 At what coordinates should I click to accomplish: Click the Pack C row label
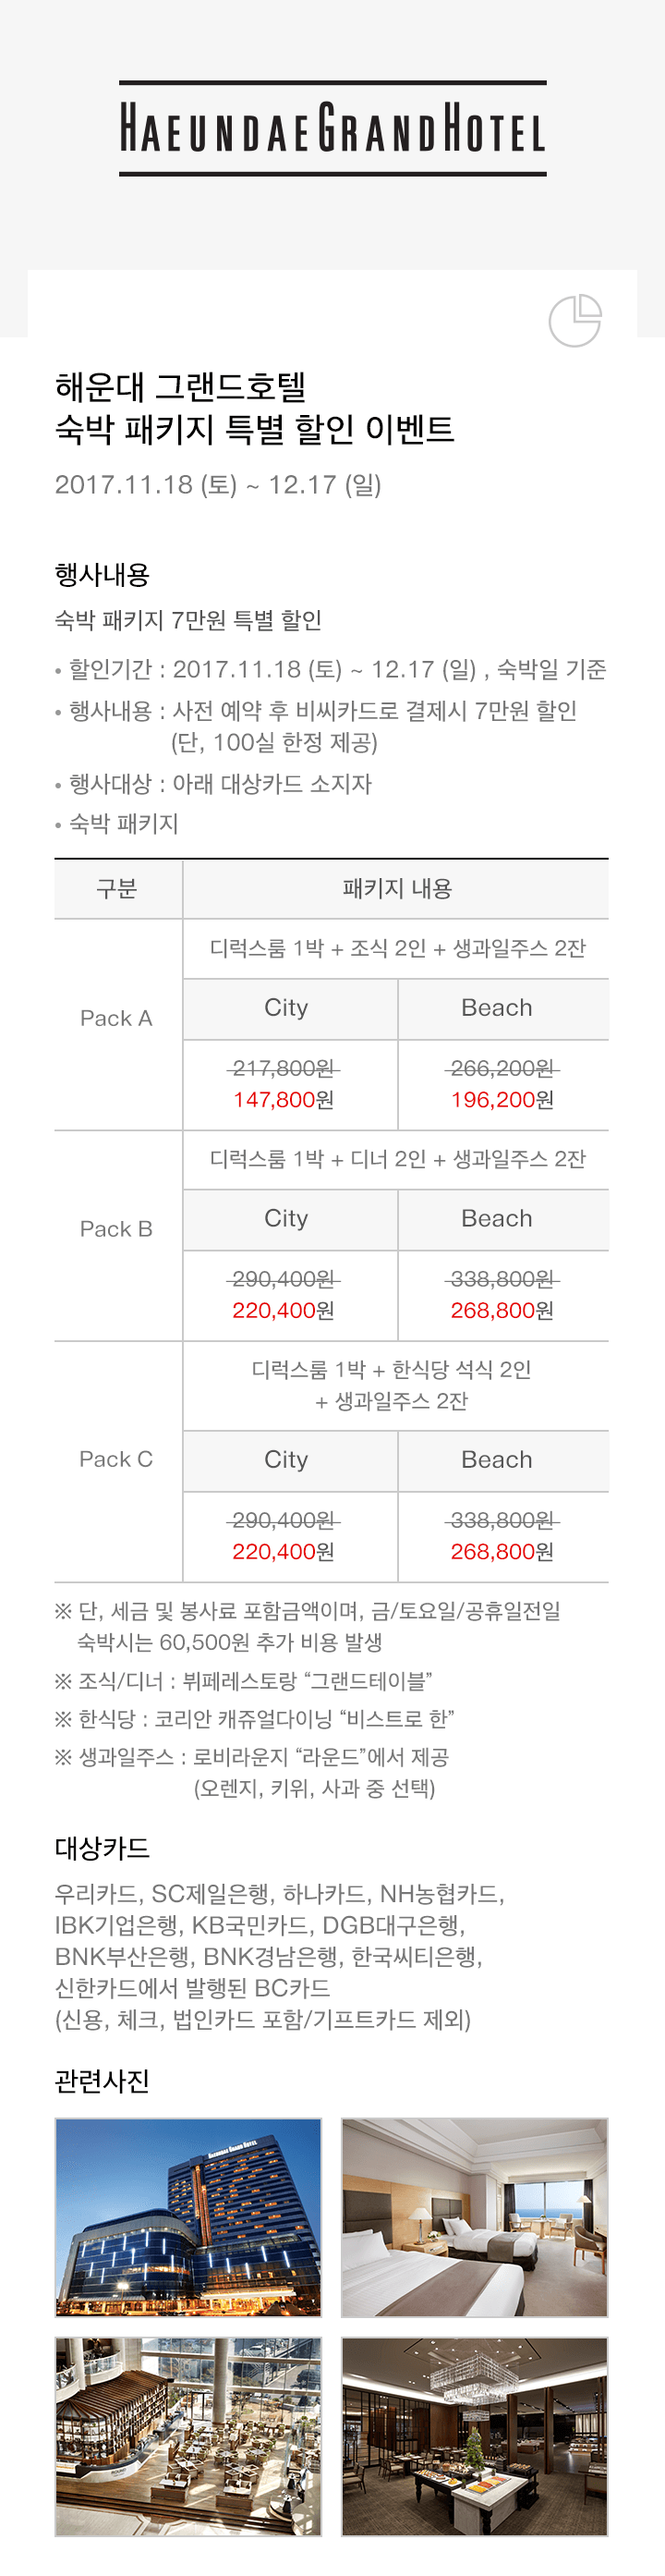pyautogui.click(x=116, y=1459)
